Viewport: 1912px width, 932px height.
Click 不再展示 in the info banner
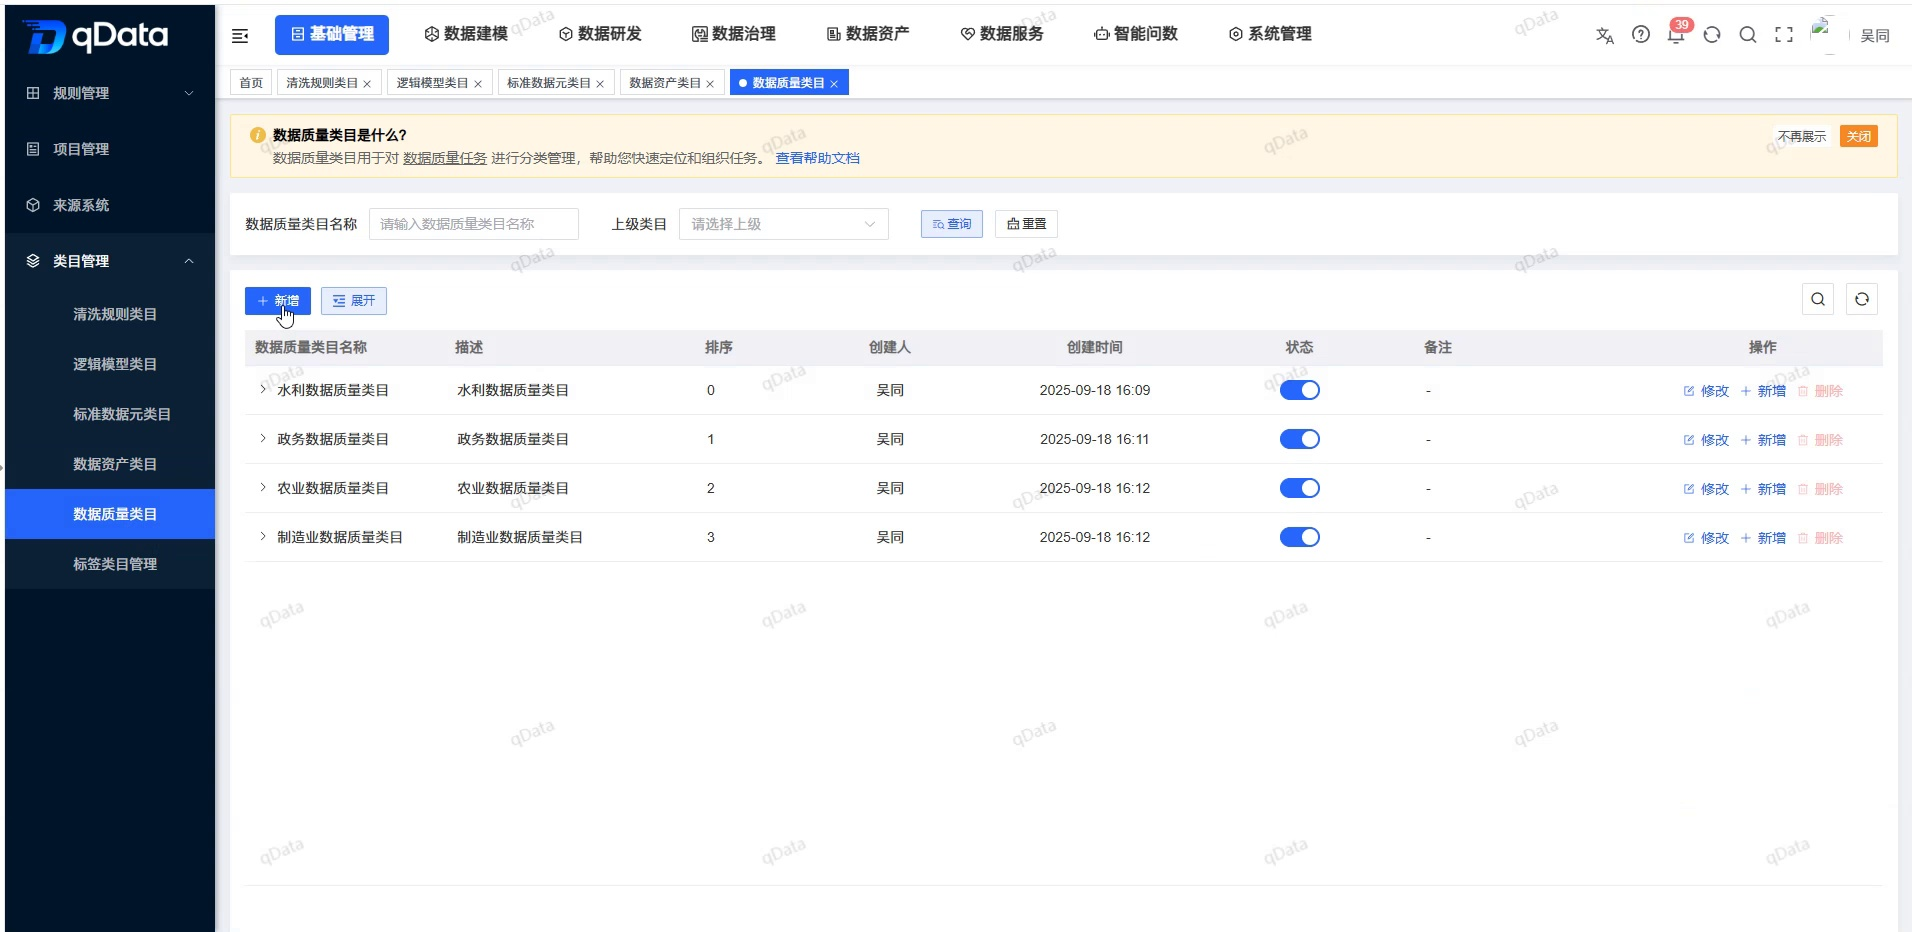(x=1802, y=137)
